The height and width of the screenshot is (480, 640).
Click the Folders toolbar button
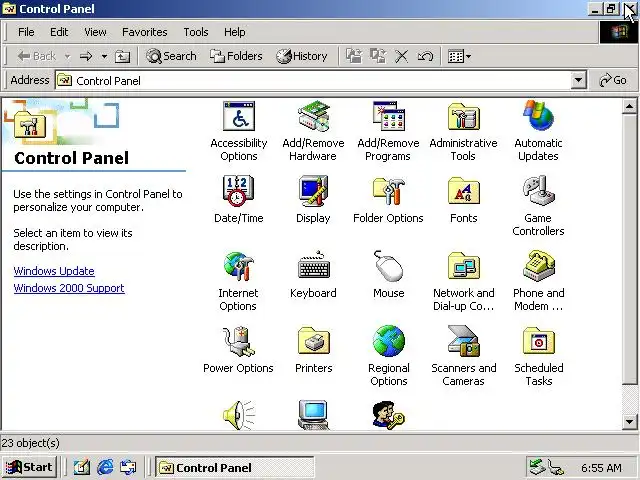[236, 56]
